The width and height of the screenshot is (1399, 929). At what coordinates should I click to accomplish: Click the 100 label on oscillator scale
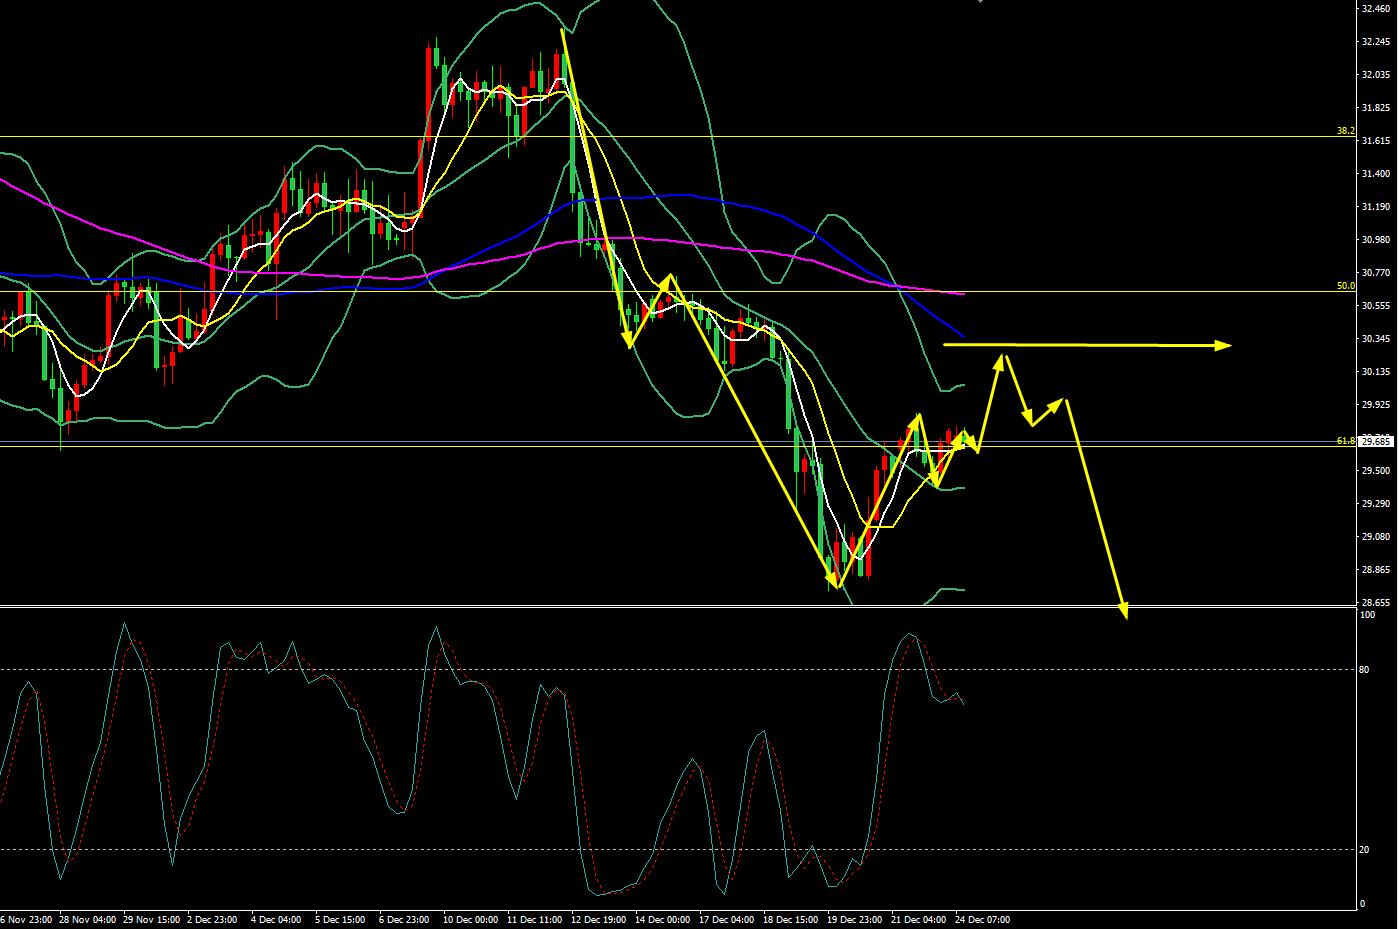coord(1367,615)
